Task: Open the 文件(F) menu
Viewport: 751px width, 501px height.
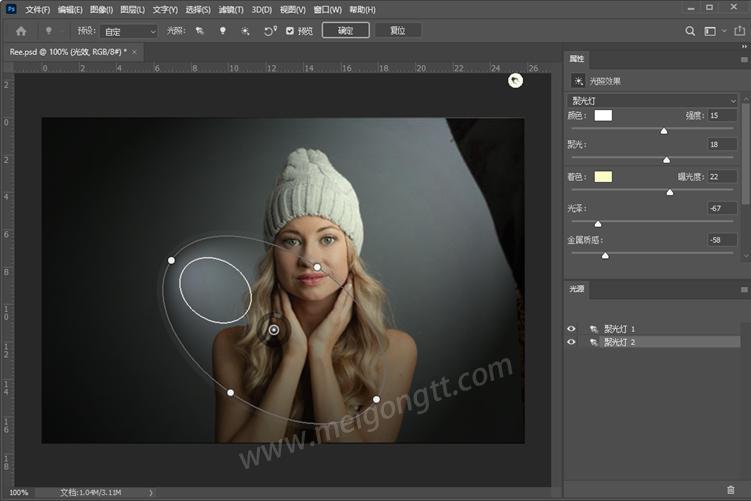Action: [37, 10]
